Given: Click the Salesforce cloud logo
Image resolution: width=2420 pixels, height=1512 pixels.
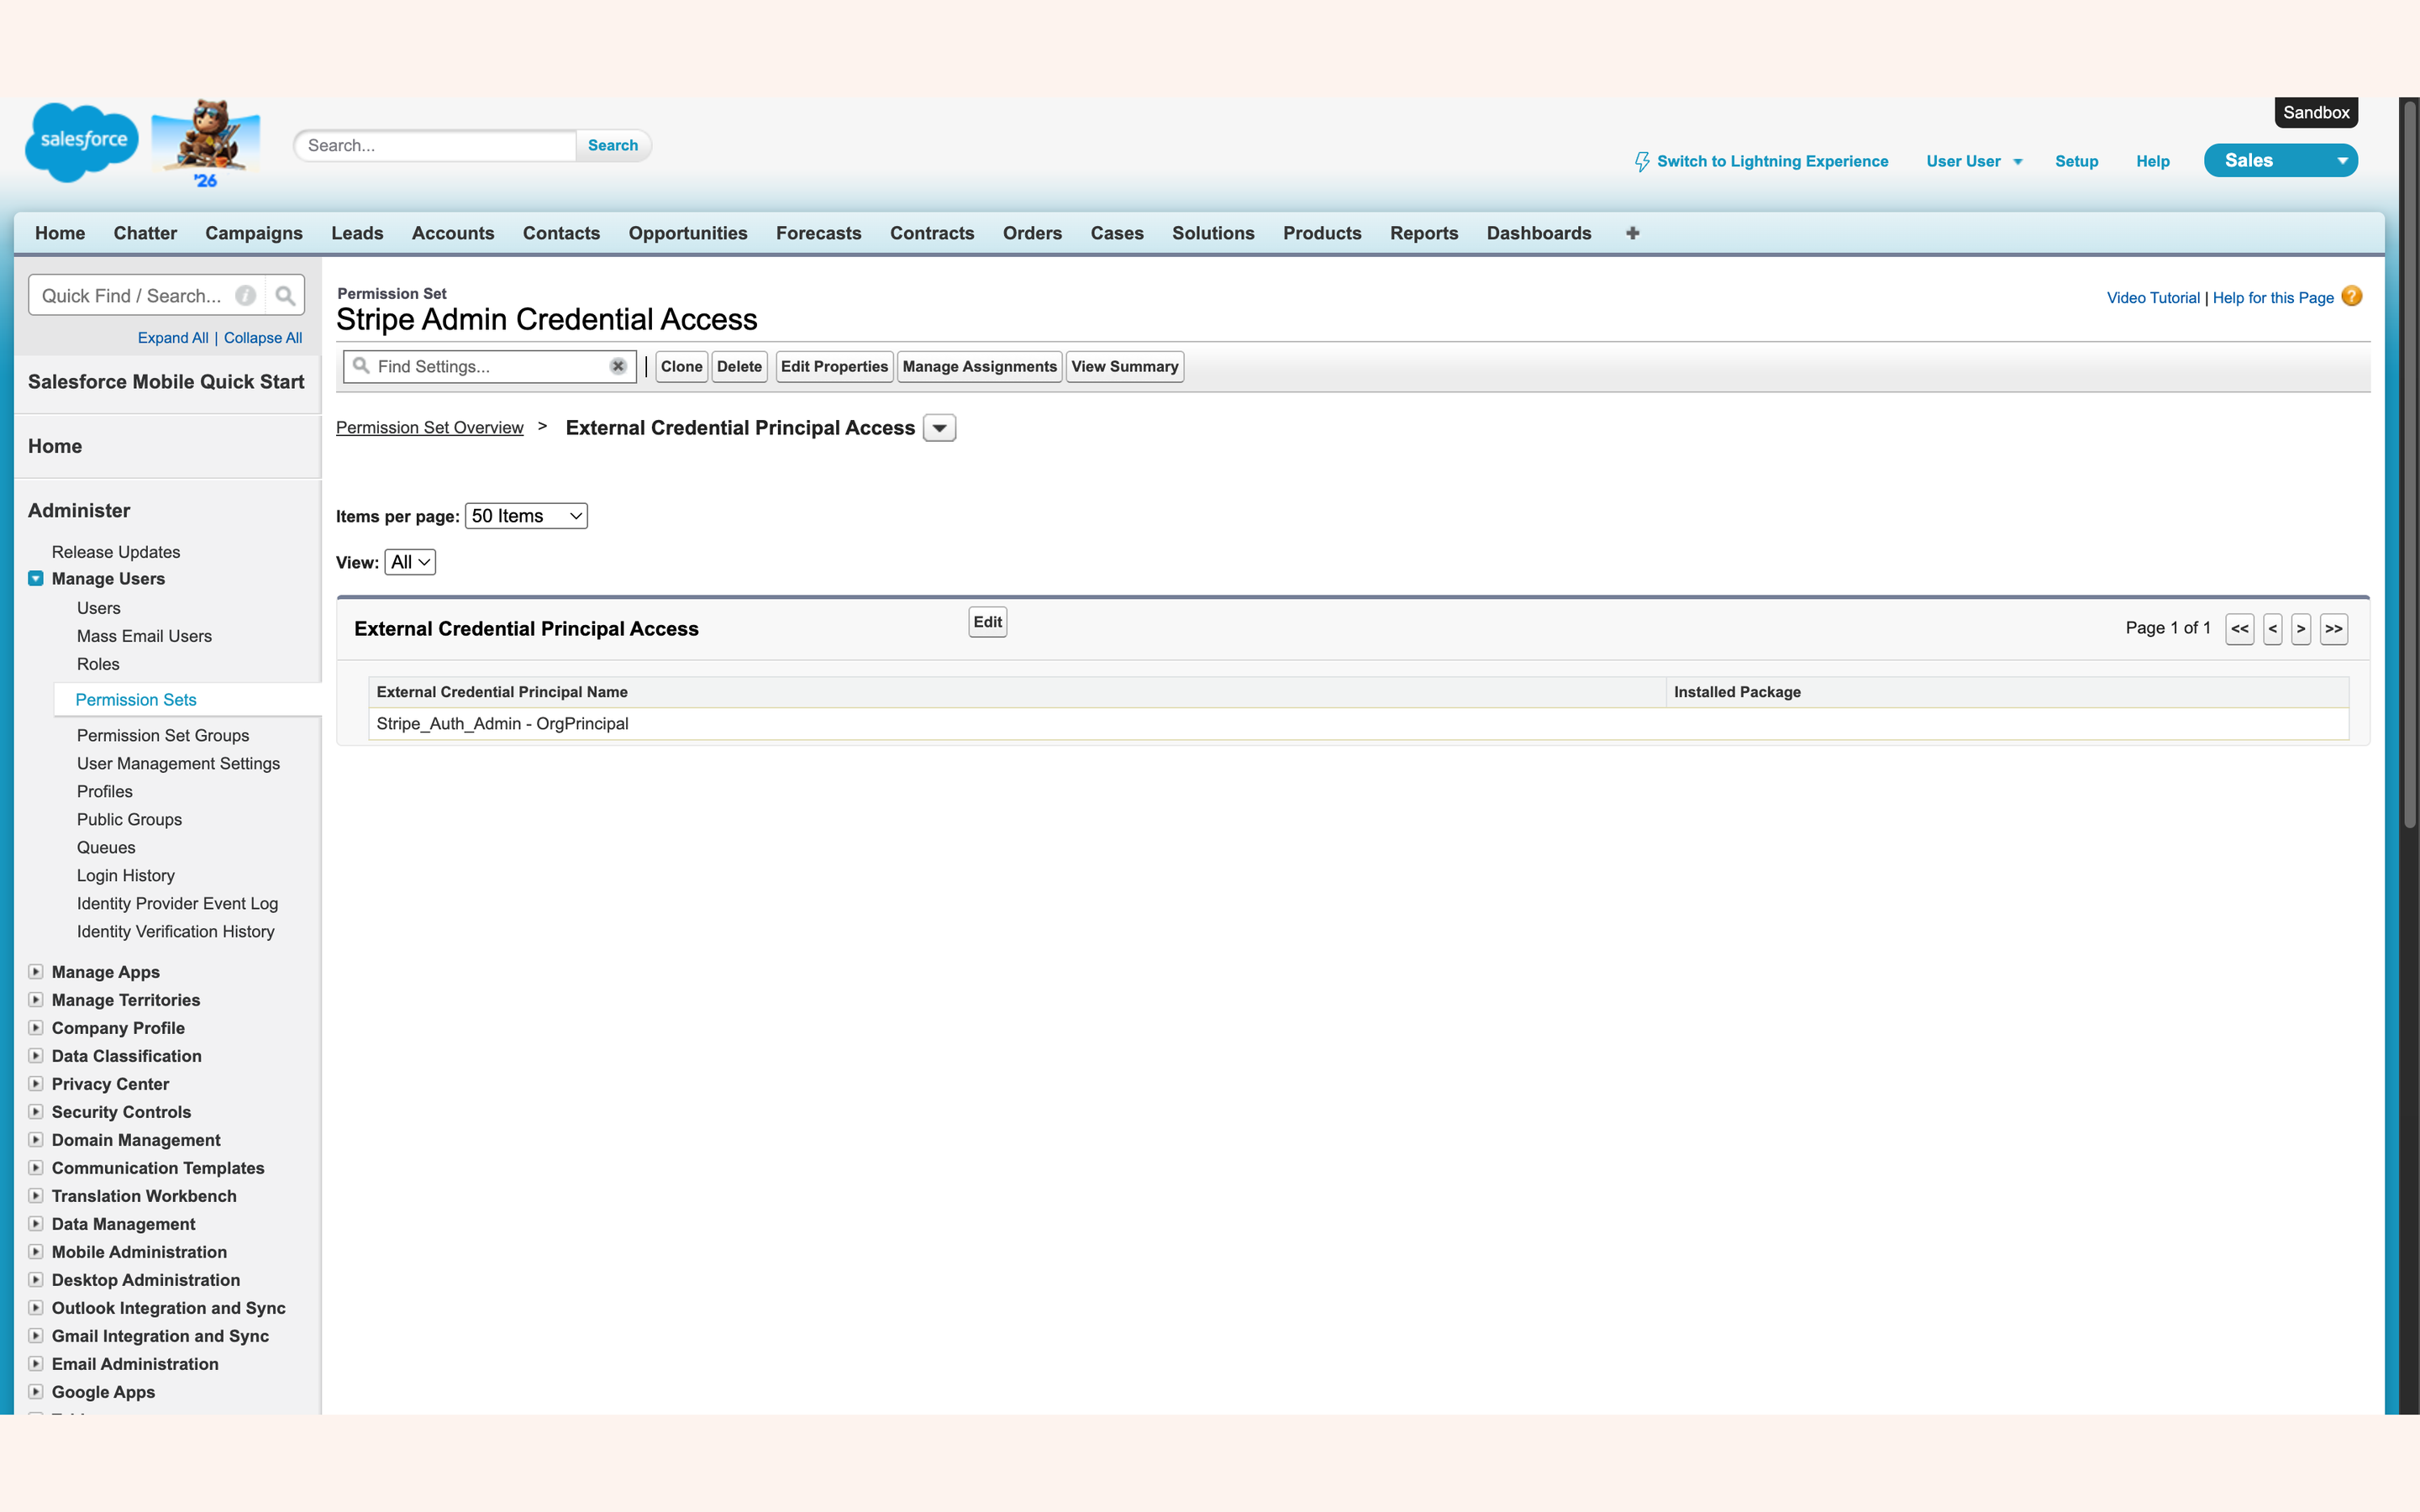Looking at the screenshot, I should pos(82,142).
